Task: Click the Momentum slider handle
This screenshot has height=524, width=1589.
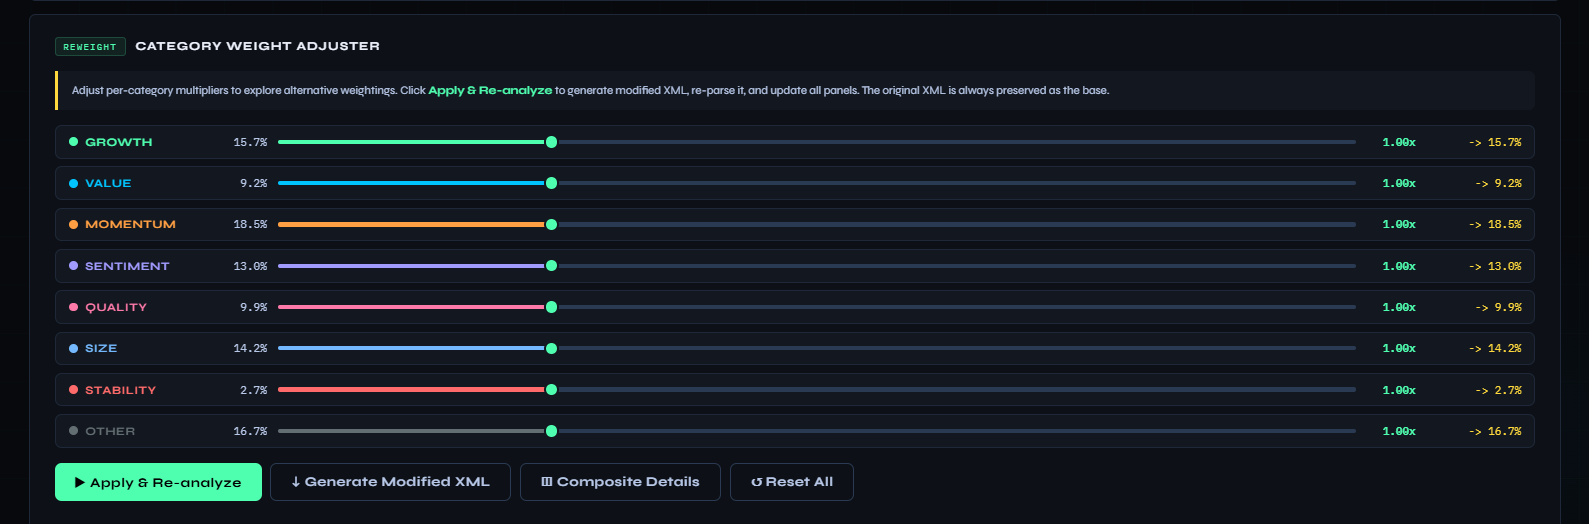Action: [551, 225]
